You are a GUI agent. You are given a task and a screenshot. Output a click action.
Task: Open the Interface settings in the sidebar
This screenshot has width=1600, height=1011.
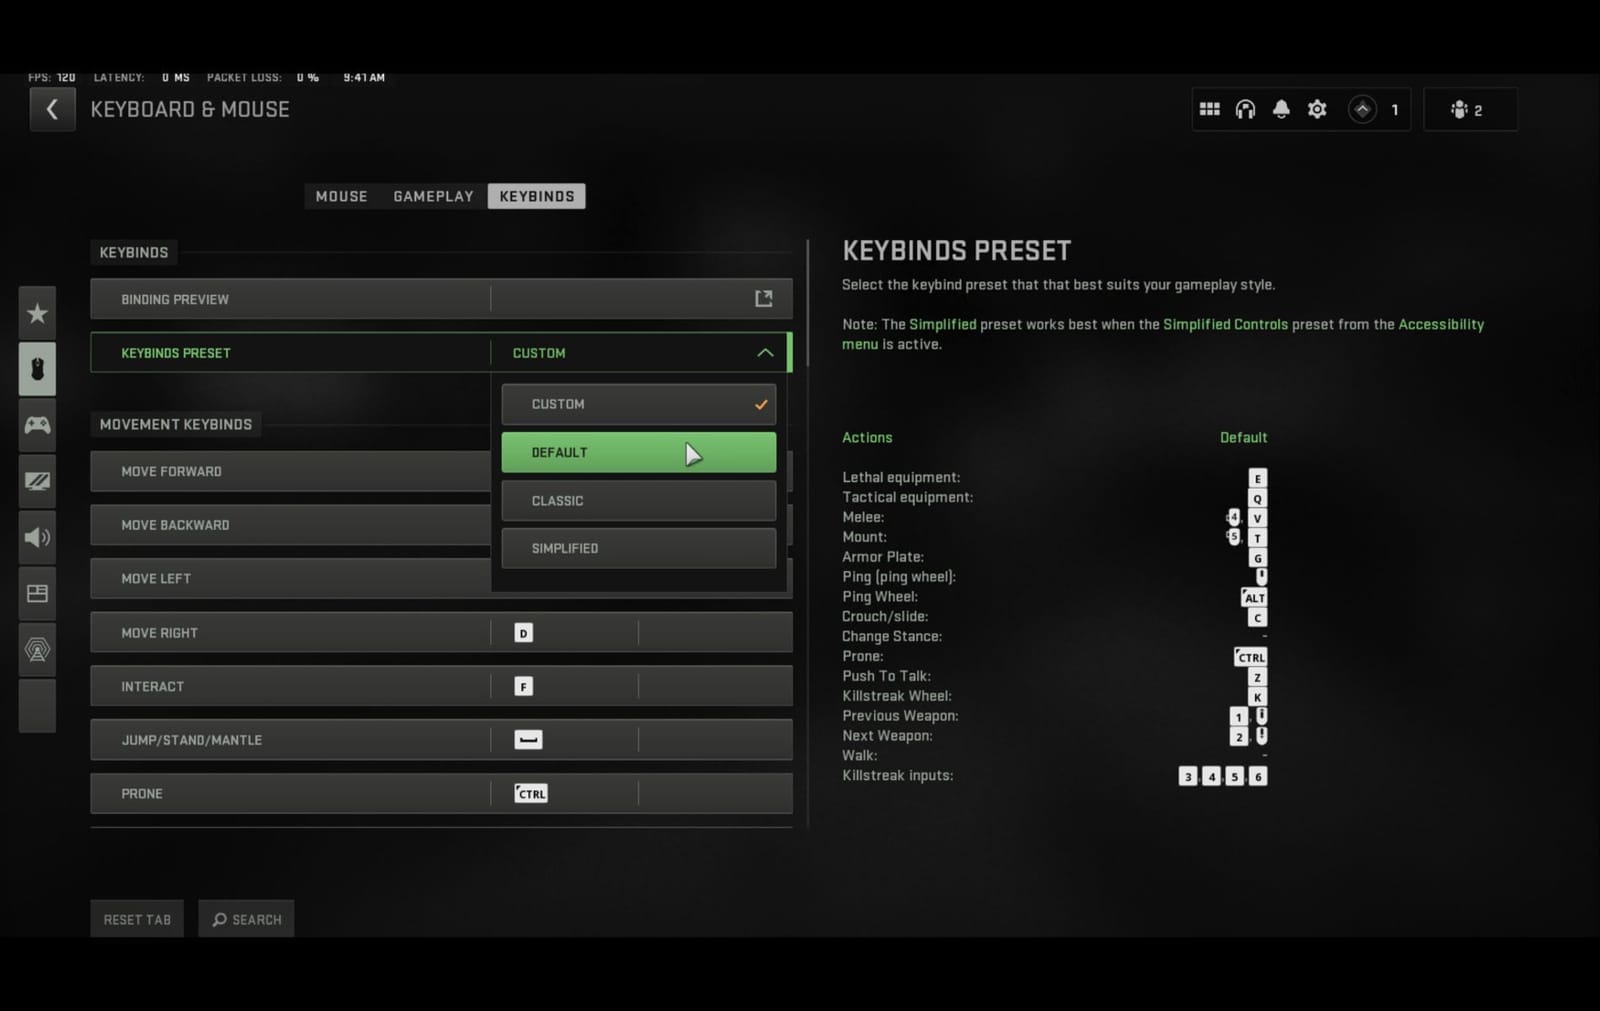[x=37, y=592]
